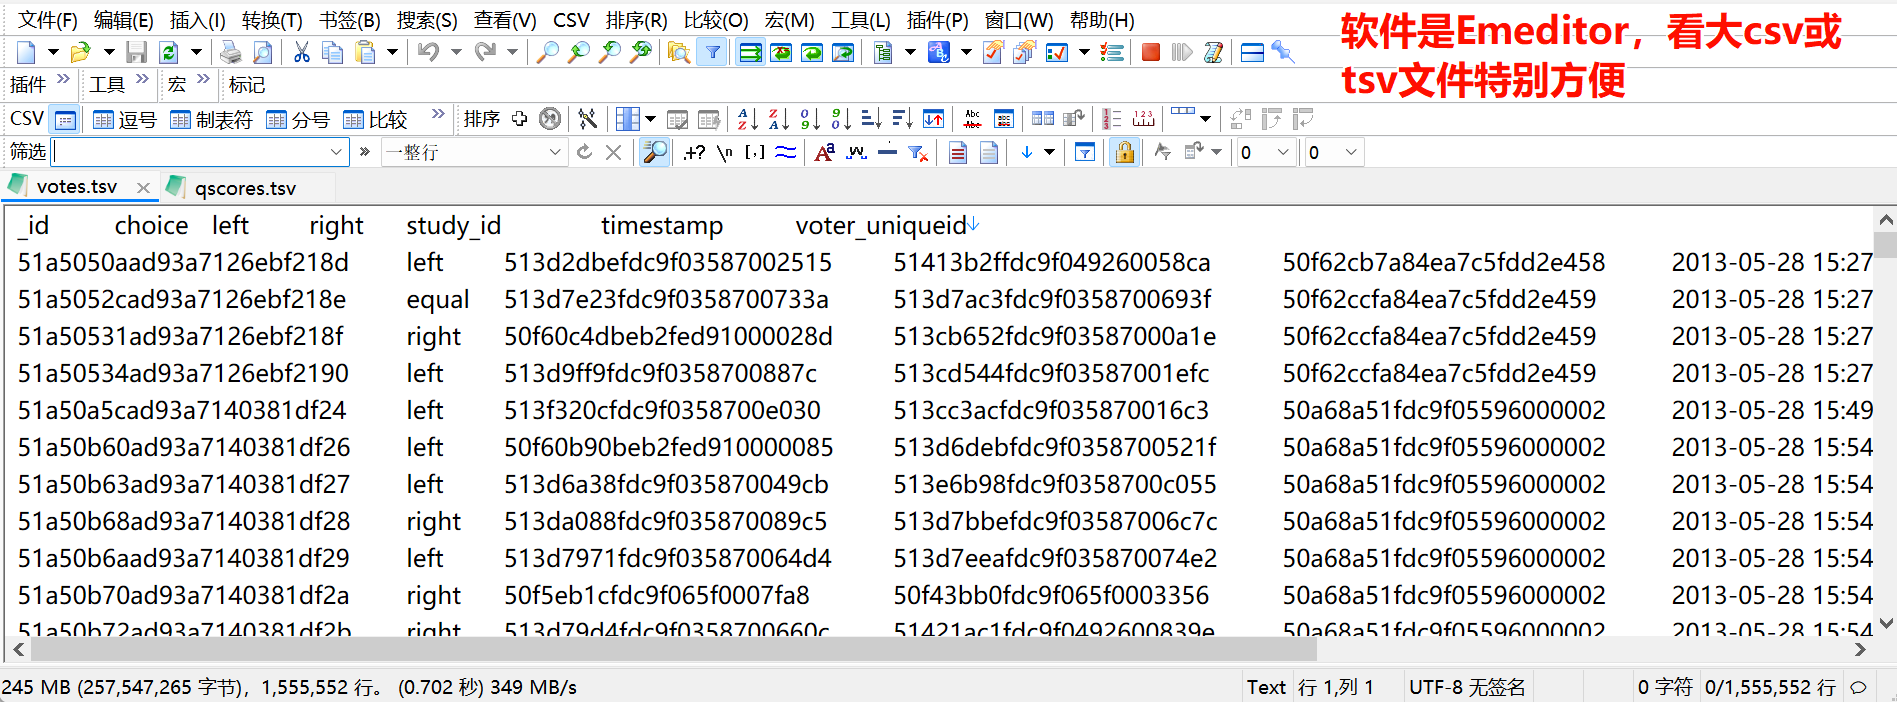Image resolution: width=1897 pixels, height=702 pixels.
Task: Click the Sort Z to A icon
Action: (778, 120)
